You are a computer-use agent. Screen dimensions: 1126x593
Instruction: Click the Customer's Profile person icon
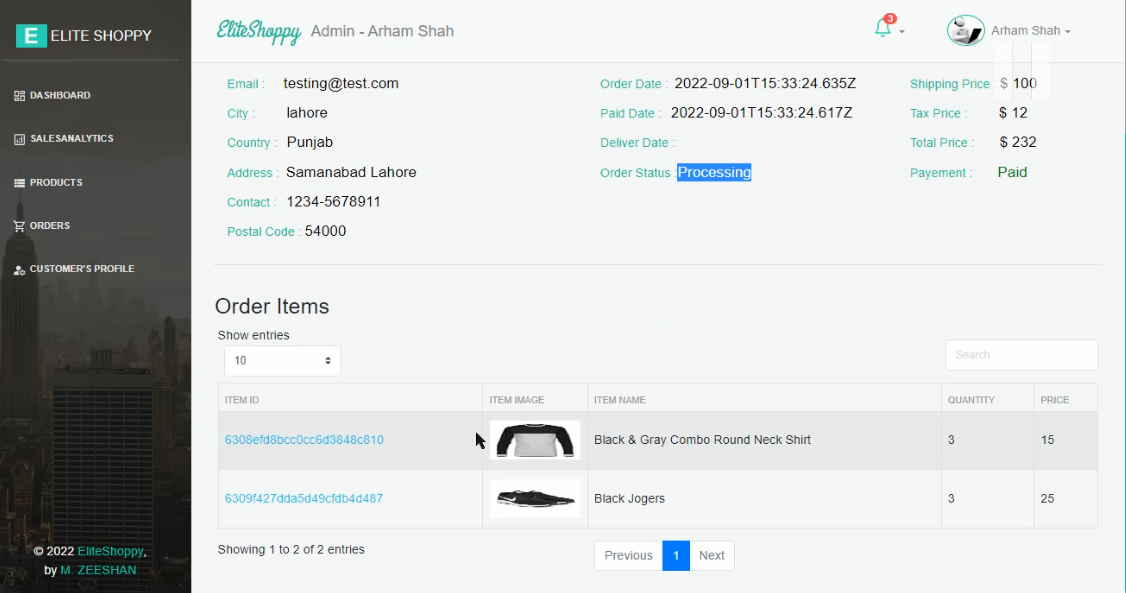coord(19,270)
